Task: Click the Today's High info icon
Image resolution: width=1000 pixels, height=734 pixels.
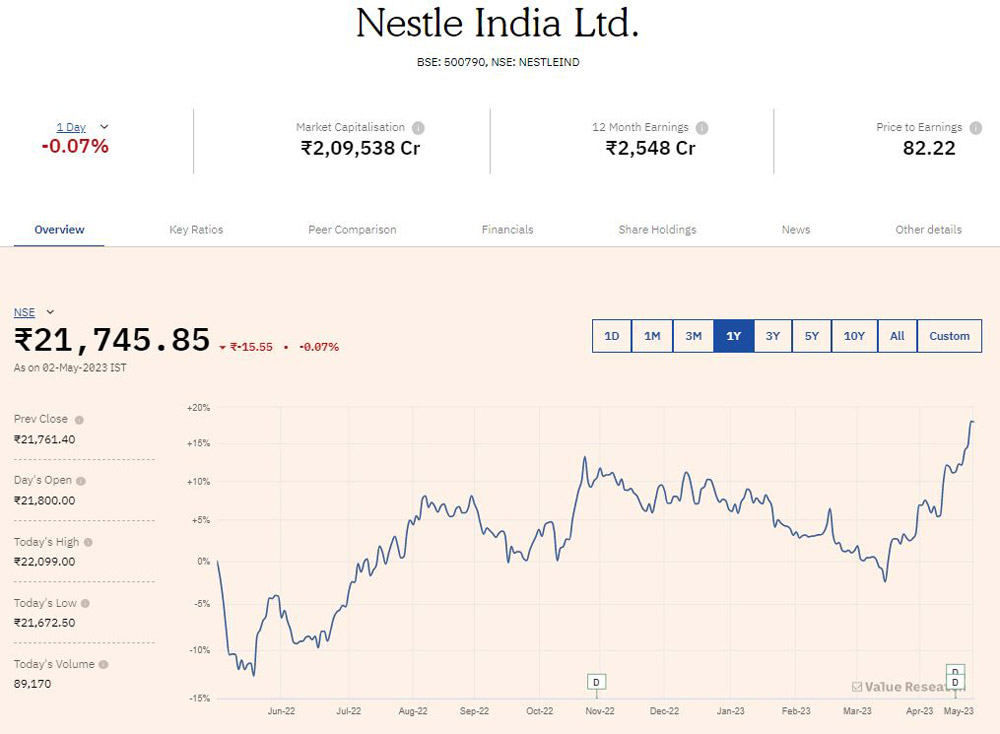Action: pos(88,542)
